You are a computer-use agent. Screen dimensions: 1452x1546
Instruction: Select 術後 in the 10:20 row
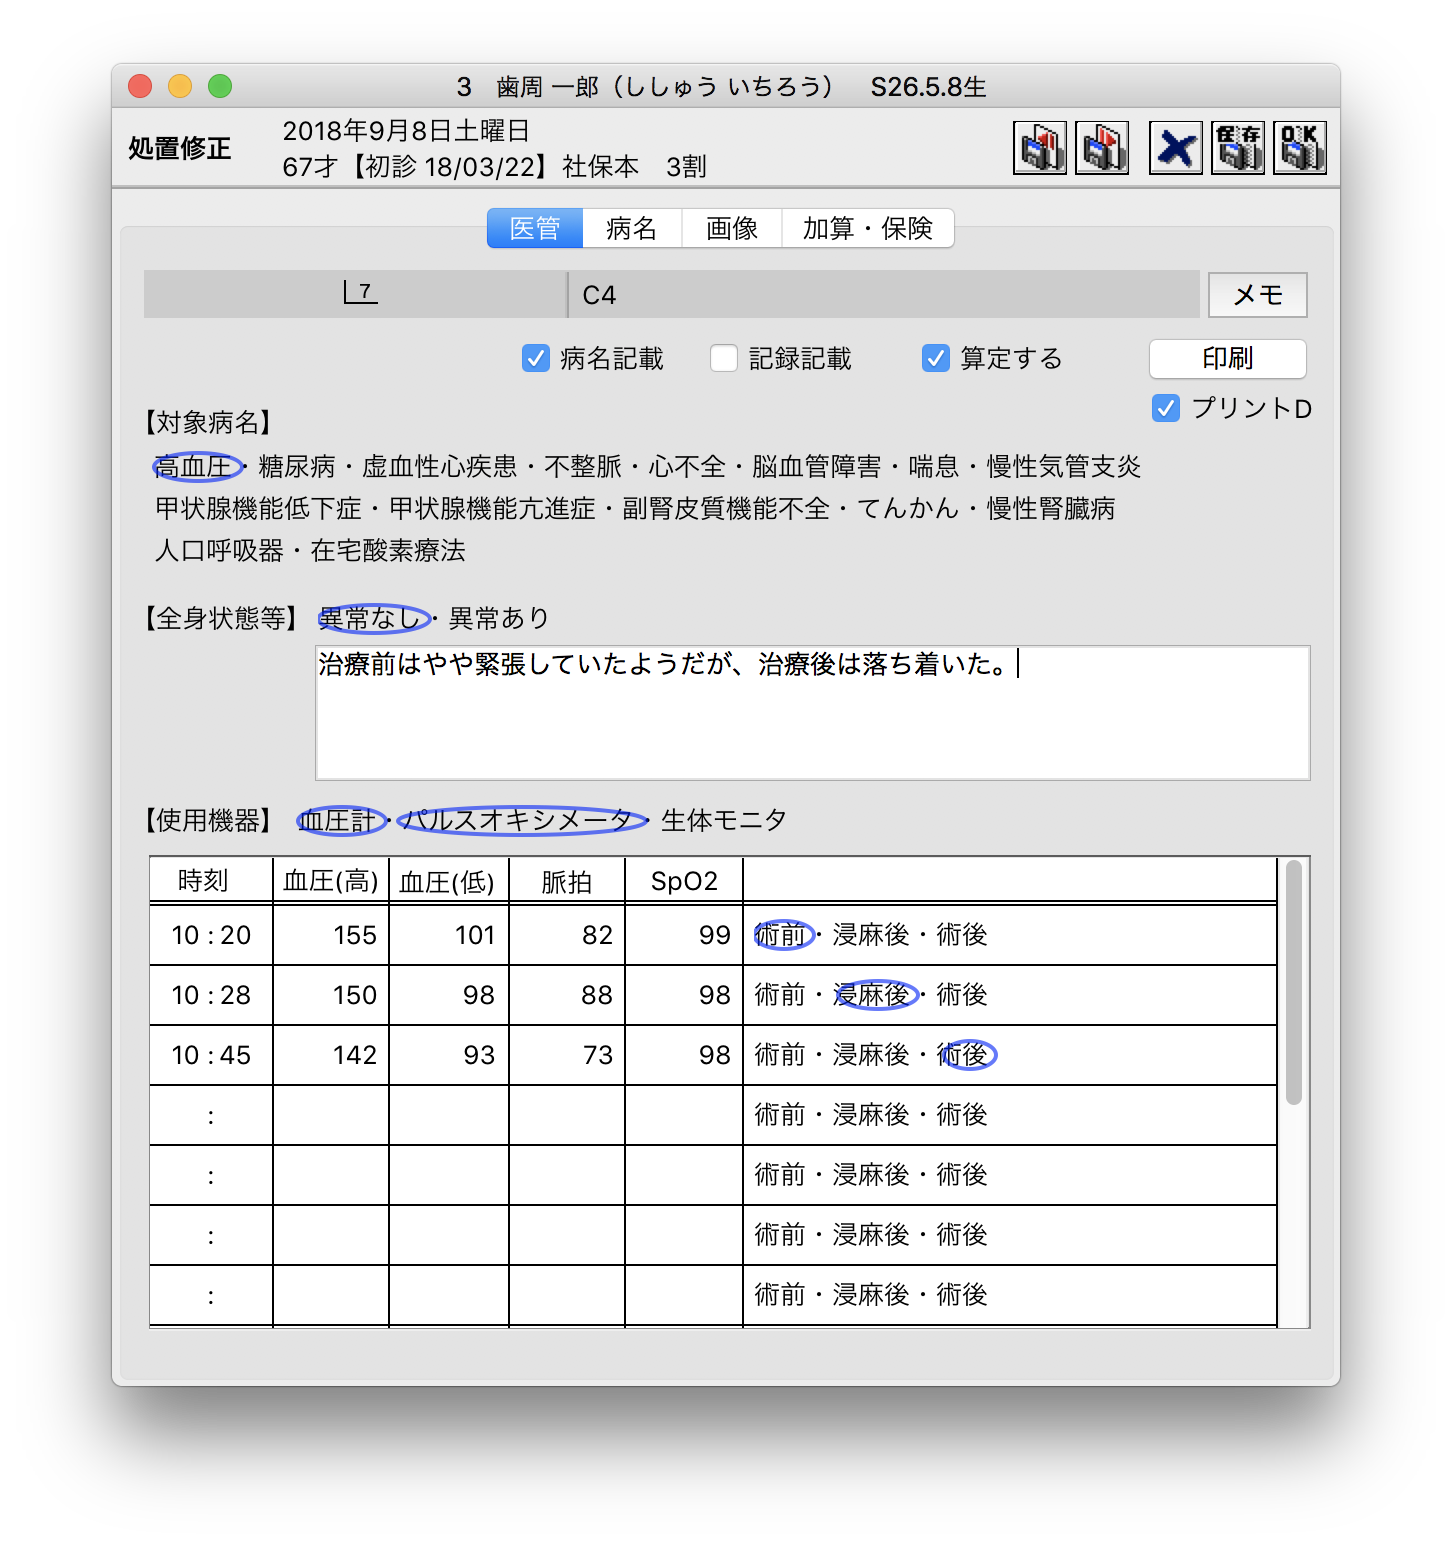click(962, 935)
